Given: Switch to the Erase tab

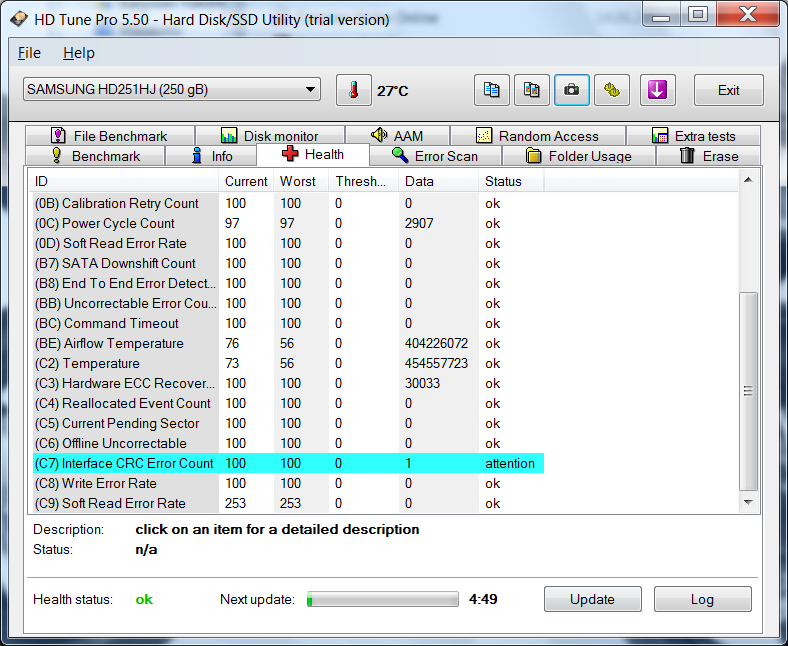Looking at the screenshot, I should [709, 156].
